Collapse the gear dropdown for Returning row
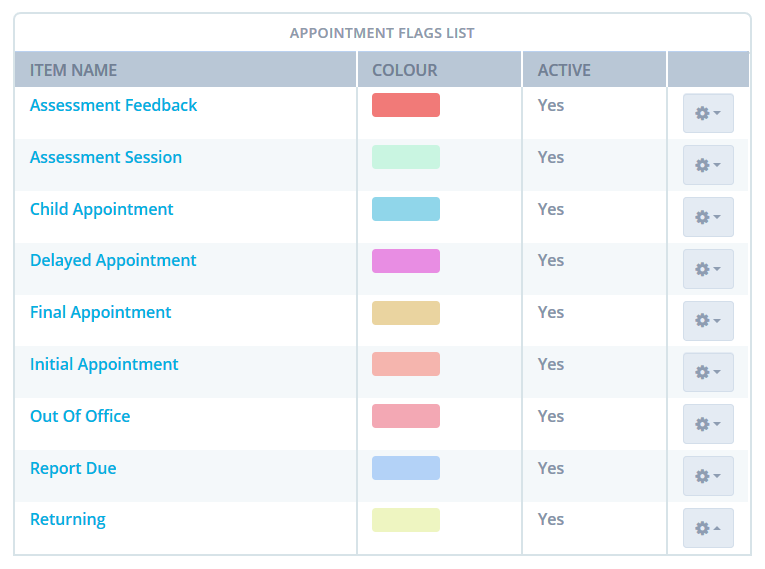 708,528
